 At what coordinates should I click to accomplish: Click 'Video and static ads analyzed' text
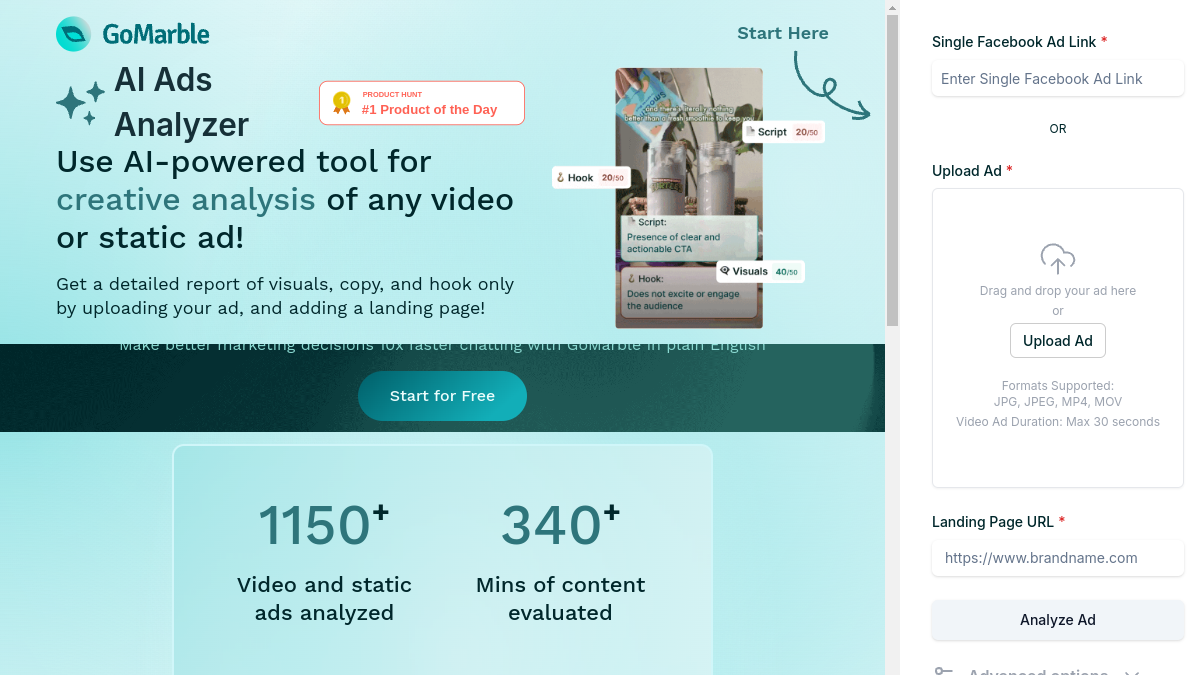point(324,598)
